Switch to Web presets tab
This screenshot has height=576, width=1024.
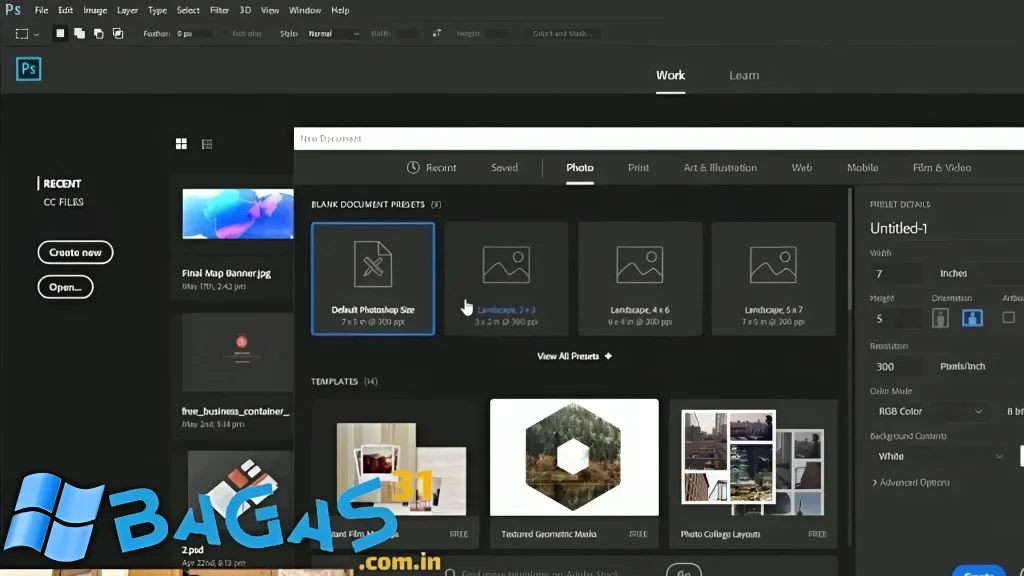point(802,167)
